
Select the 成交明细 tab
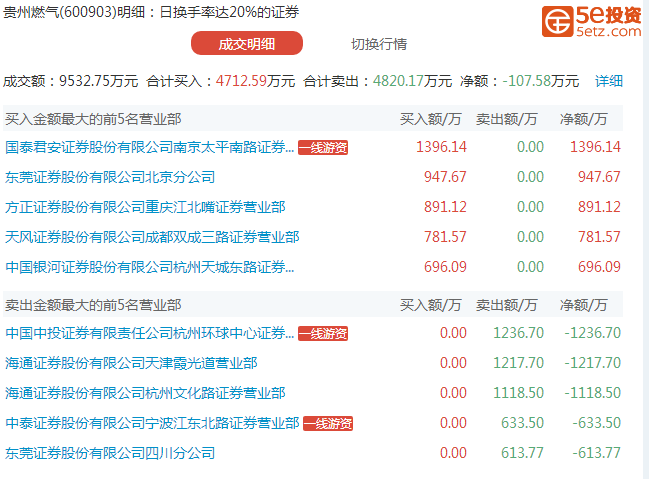247,43
